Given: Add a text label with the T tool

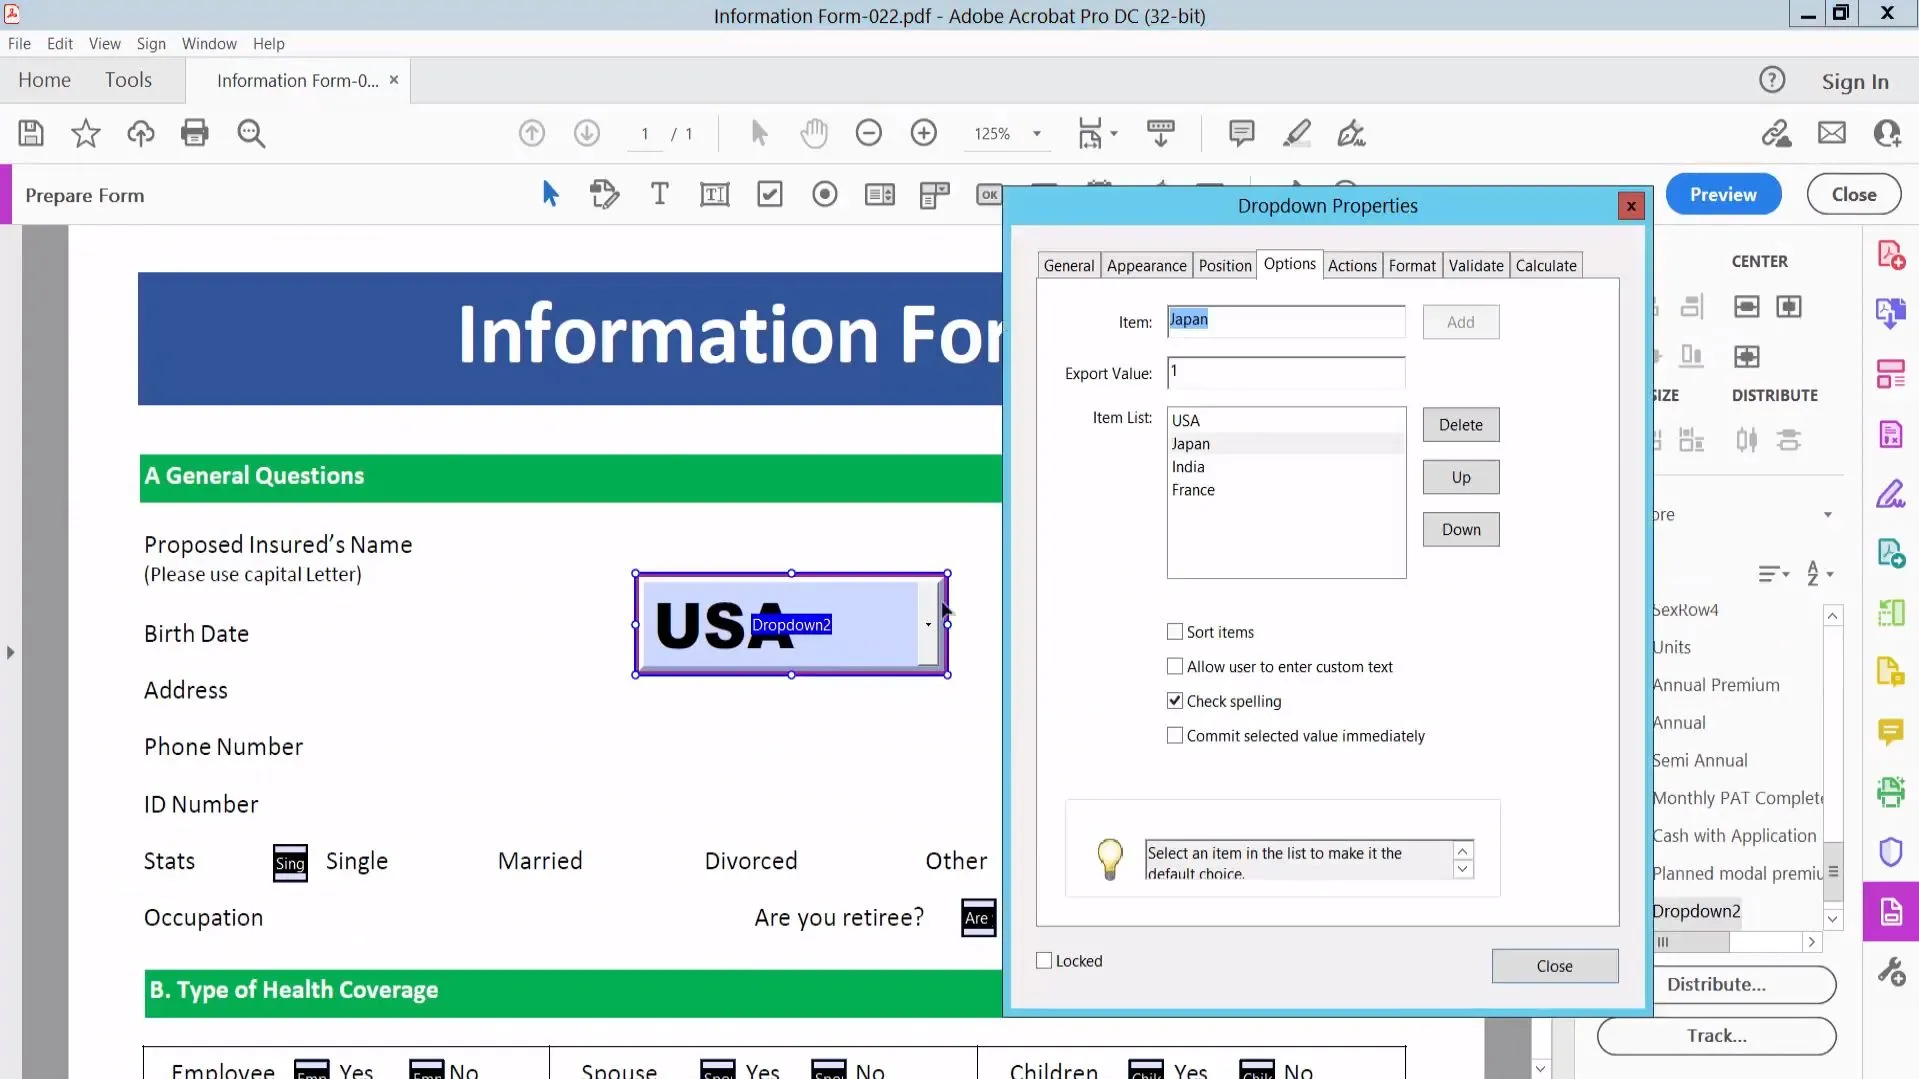Looking at the screenshot, I should (x=659, y=194).
